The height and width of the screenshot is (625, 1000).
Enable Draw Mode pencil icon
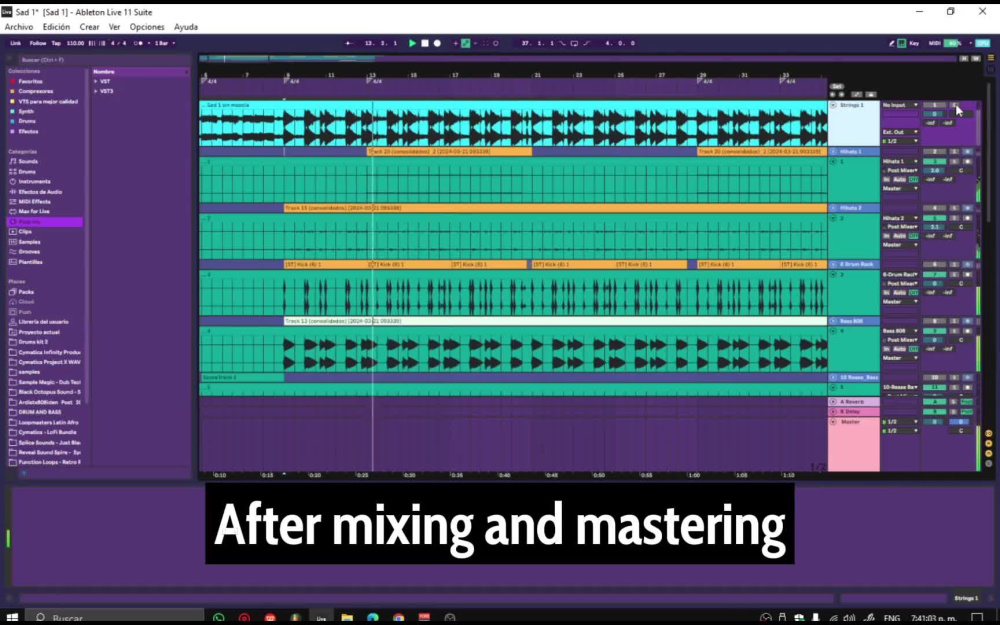point(892,43)
